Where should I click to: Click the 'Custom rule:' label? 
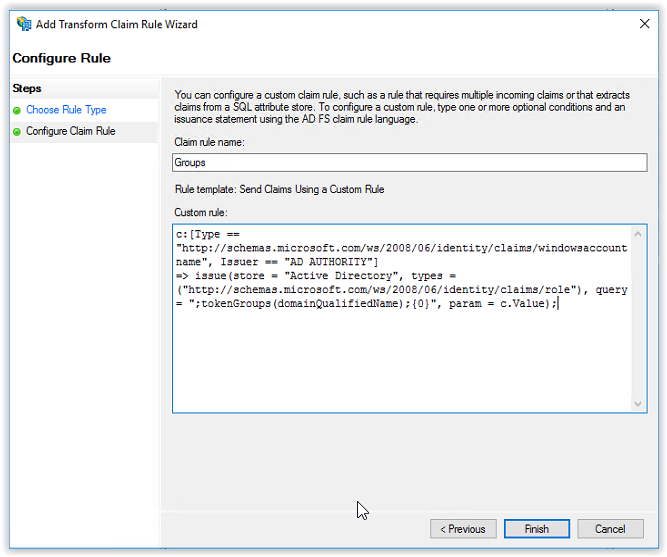point(201,212)
